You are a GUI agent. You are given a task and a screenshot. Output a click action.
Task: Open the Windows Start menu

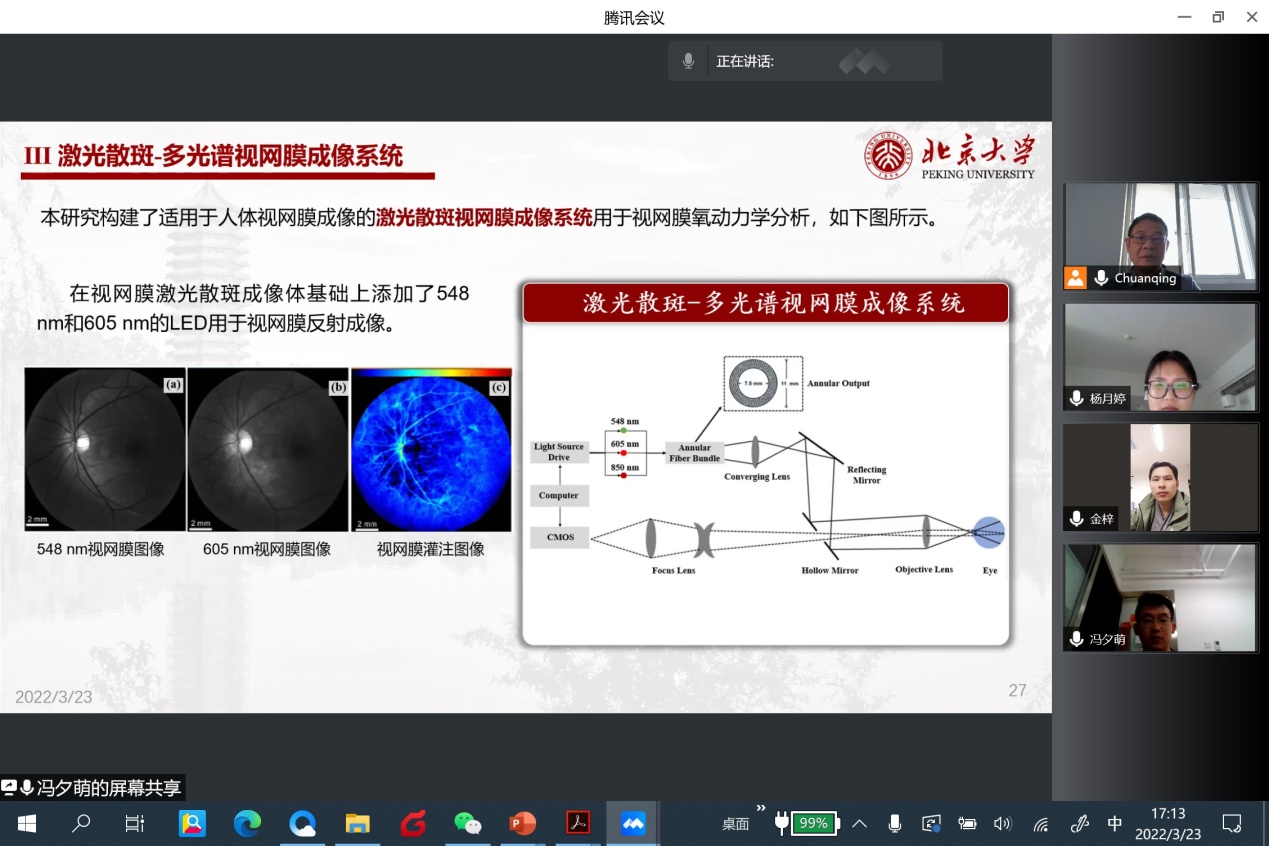27,823
